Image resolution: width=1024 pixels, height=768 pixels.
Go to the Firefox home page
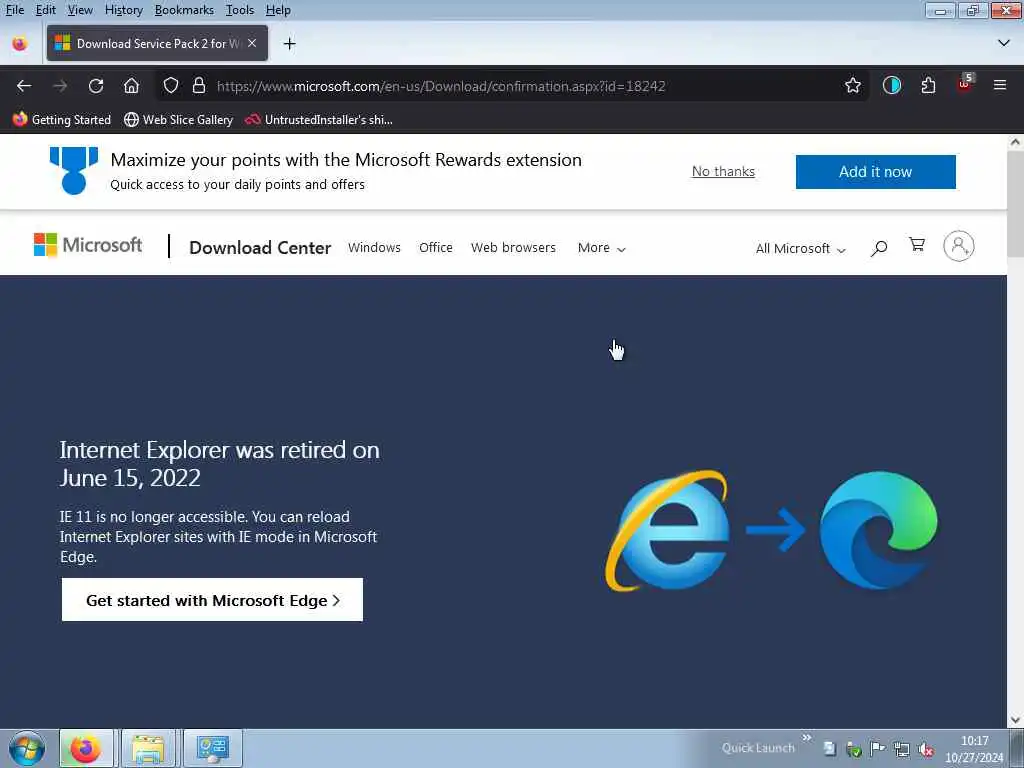click(131, 86)
